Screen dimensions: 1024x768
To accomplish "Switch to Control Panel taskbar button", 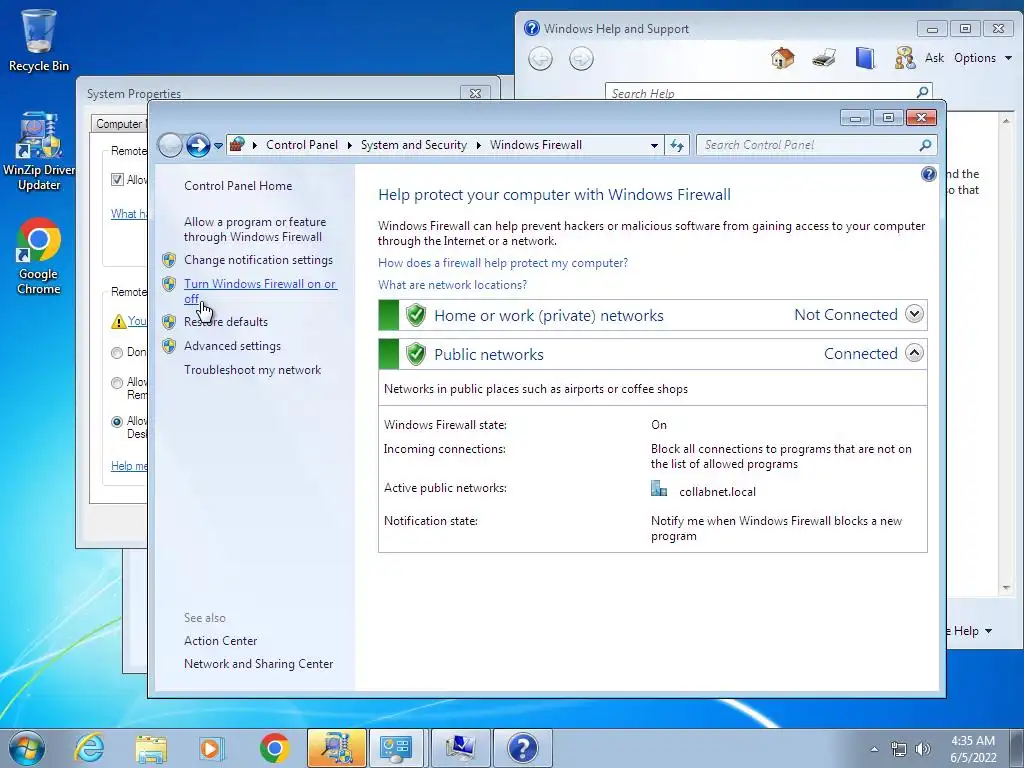I will coord(396,748).
